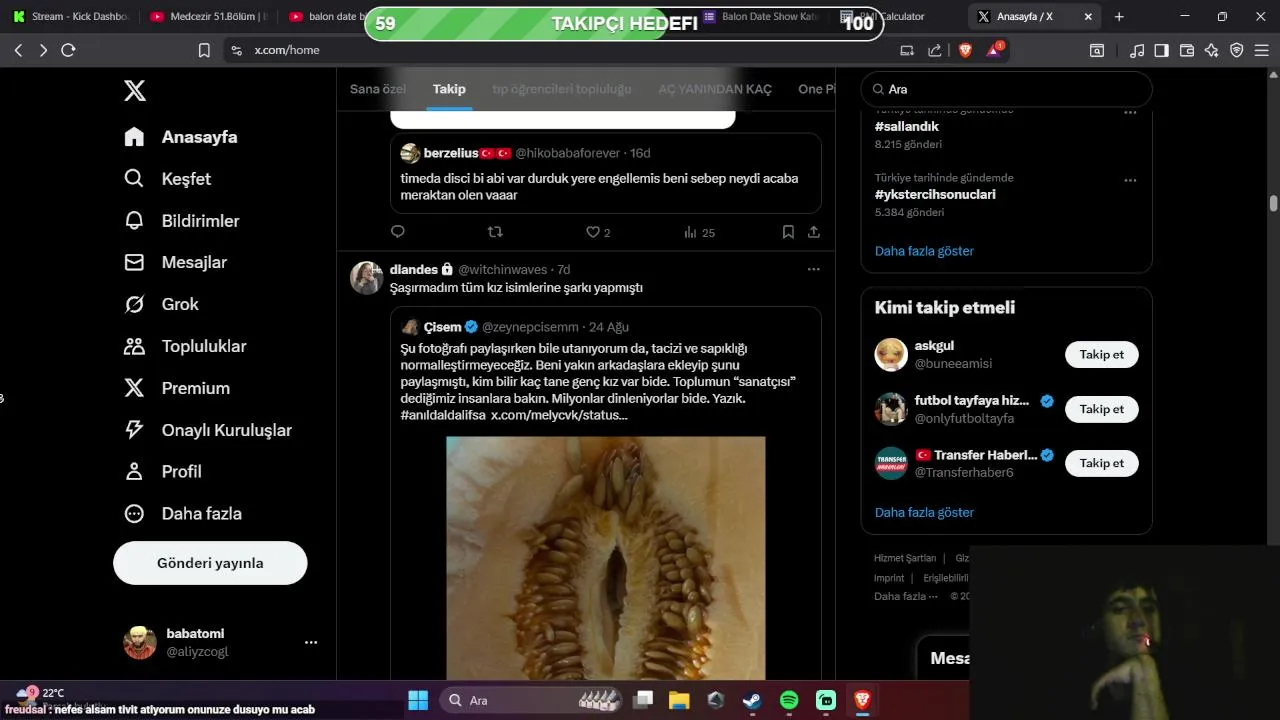1280x720 pixels.
Task: Open the browser share icon in address bar
Action: 934,50
